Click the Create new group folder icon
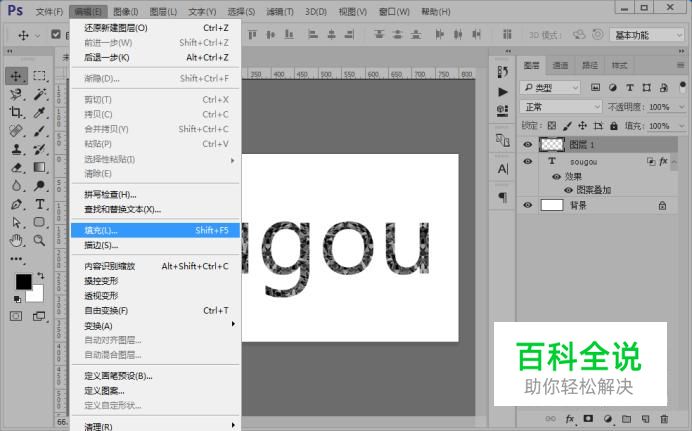The width and height of the screenshot is (692, 431). pos(626,419)
